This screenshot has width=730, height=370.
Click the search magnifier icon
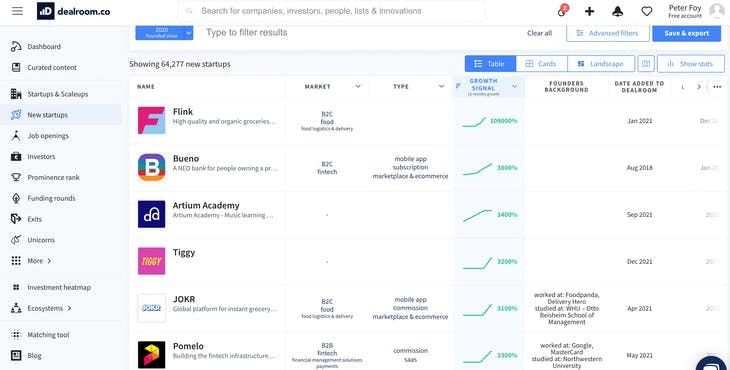pos(189,11)
